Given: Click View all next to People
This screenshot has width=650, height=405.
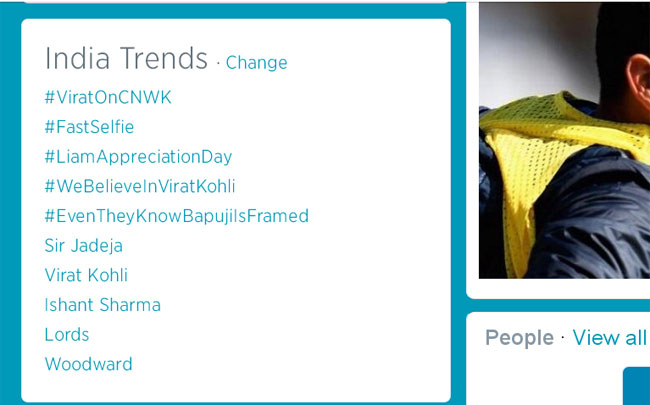Looking at the screenshot, I should point(609,338).
